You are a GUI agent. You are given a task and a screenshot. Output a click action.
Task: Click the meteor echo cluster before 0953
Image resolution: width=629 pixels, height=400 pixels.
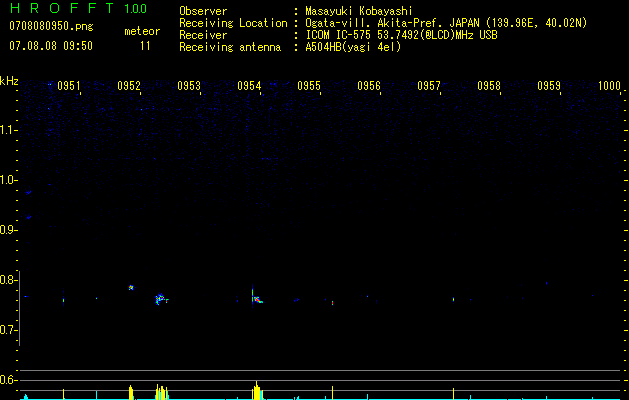[x=160, y=299]
